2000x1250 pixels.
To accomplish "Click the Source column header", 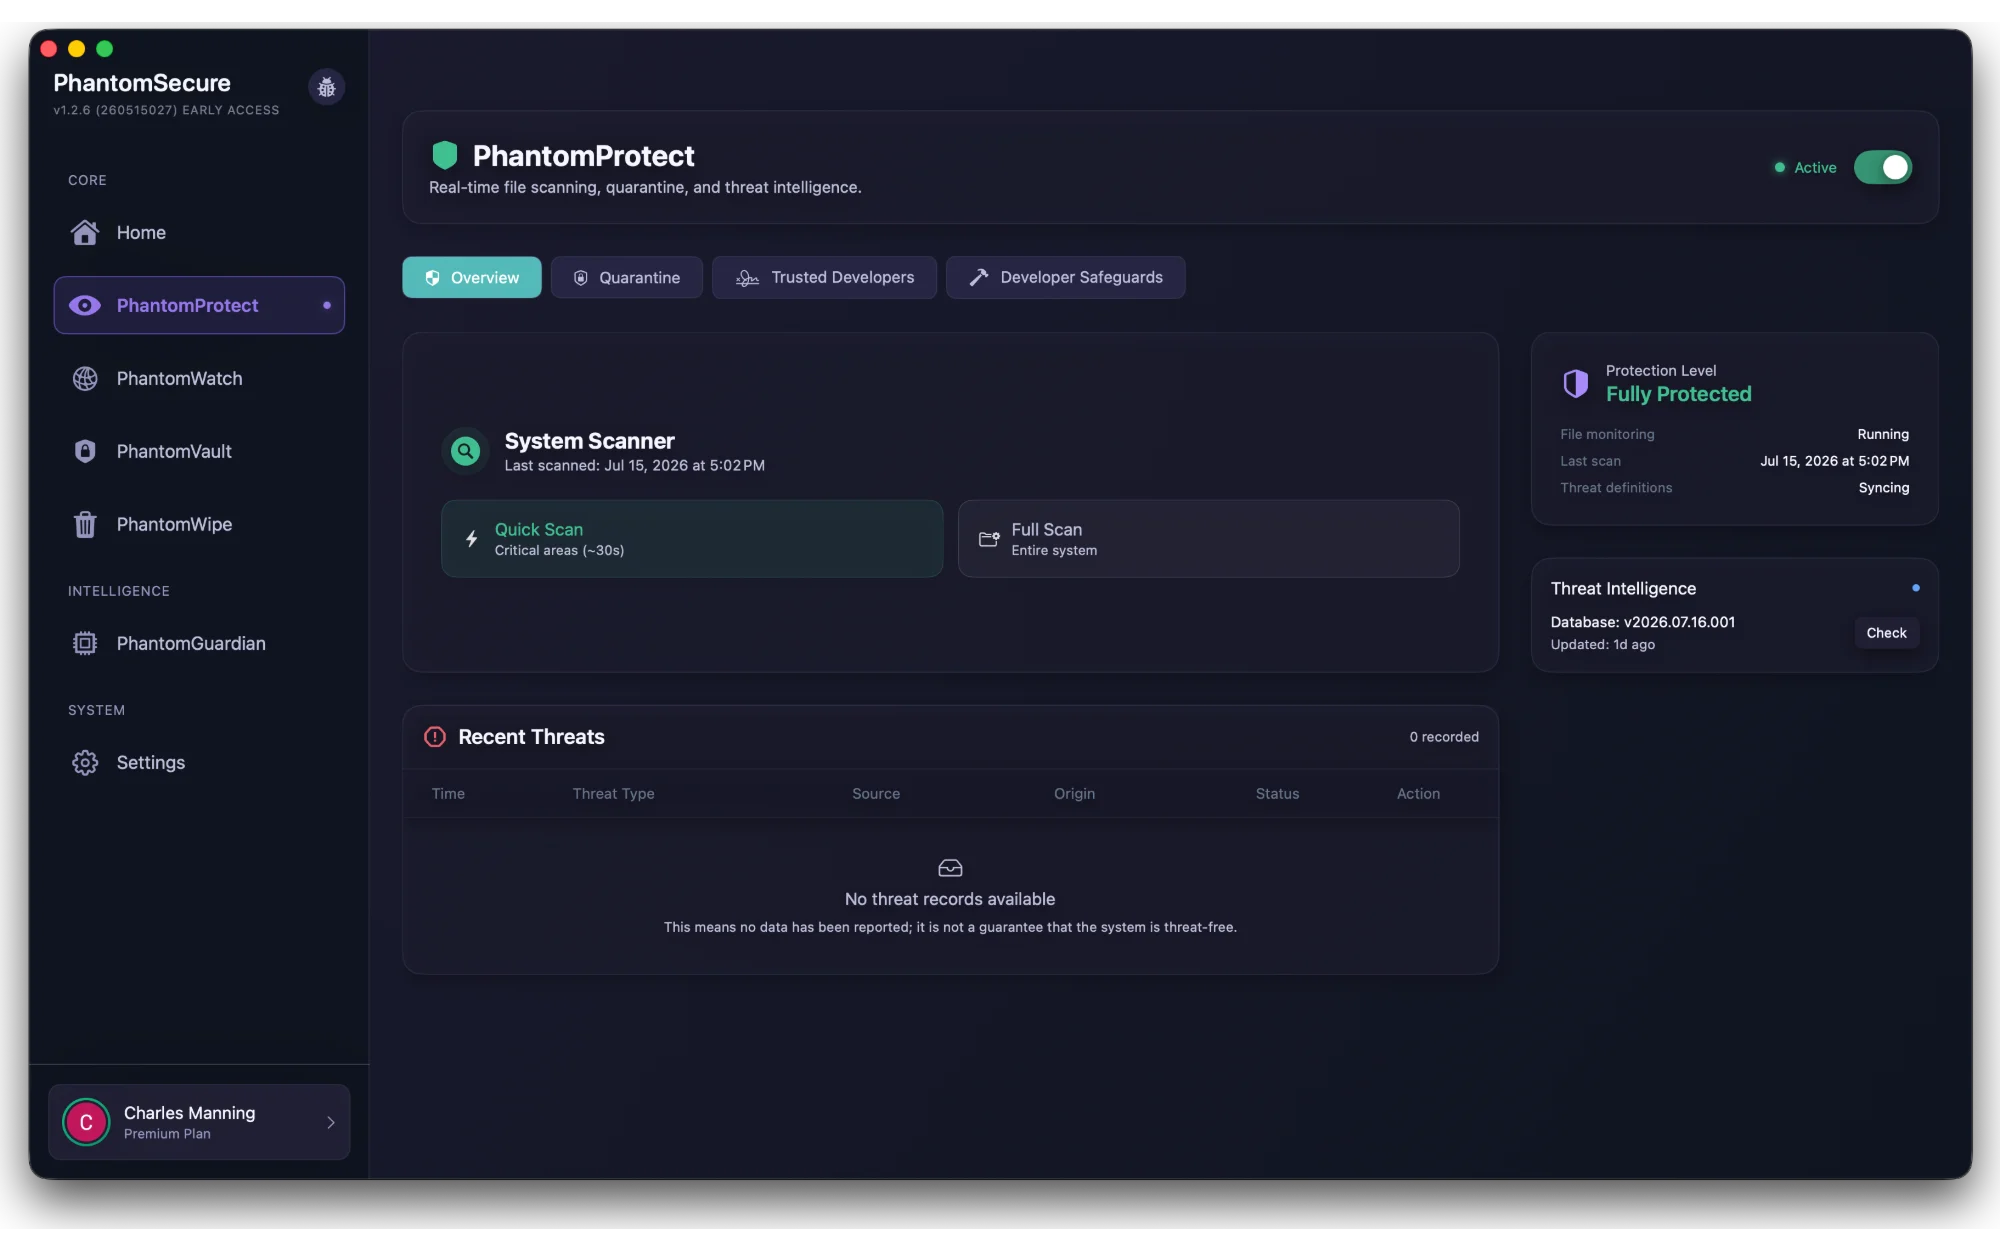I will pyautogui.click(x=876, y=794).
